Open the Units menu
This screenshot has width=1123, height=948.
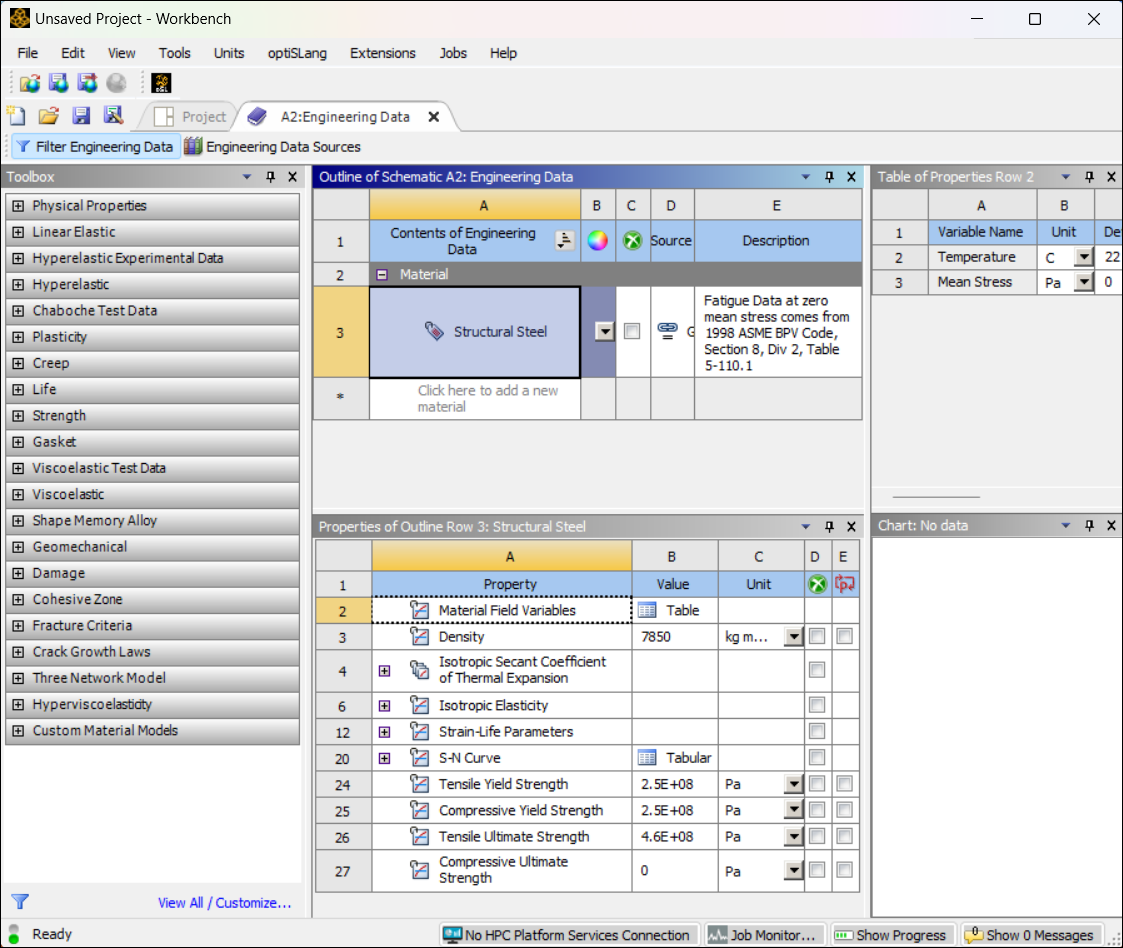pyautogui.click(x=229, y=53)
